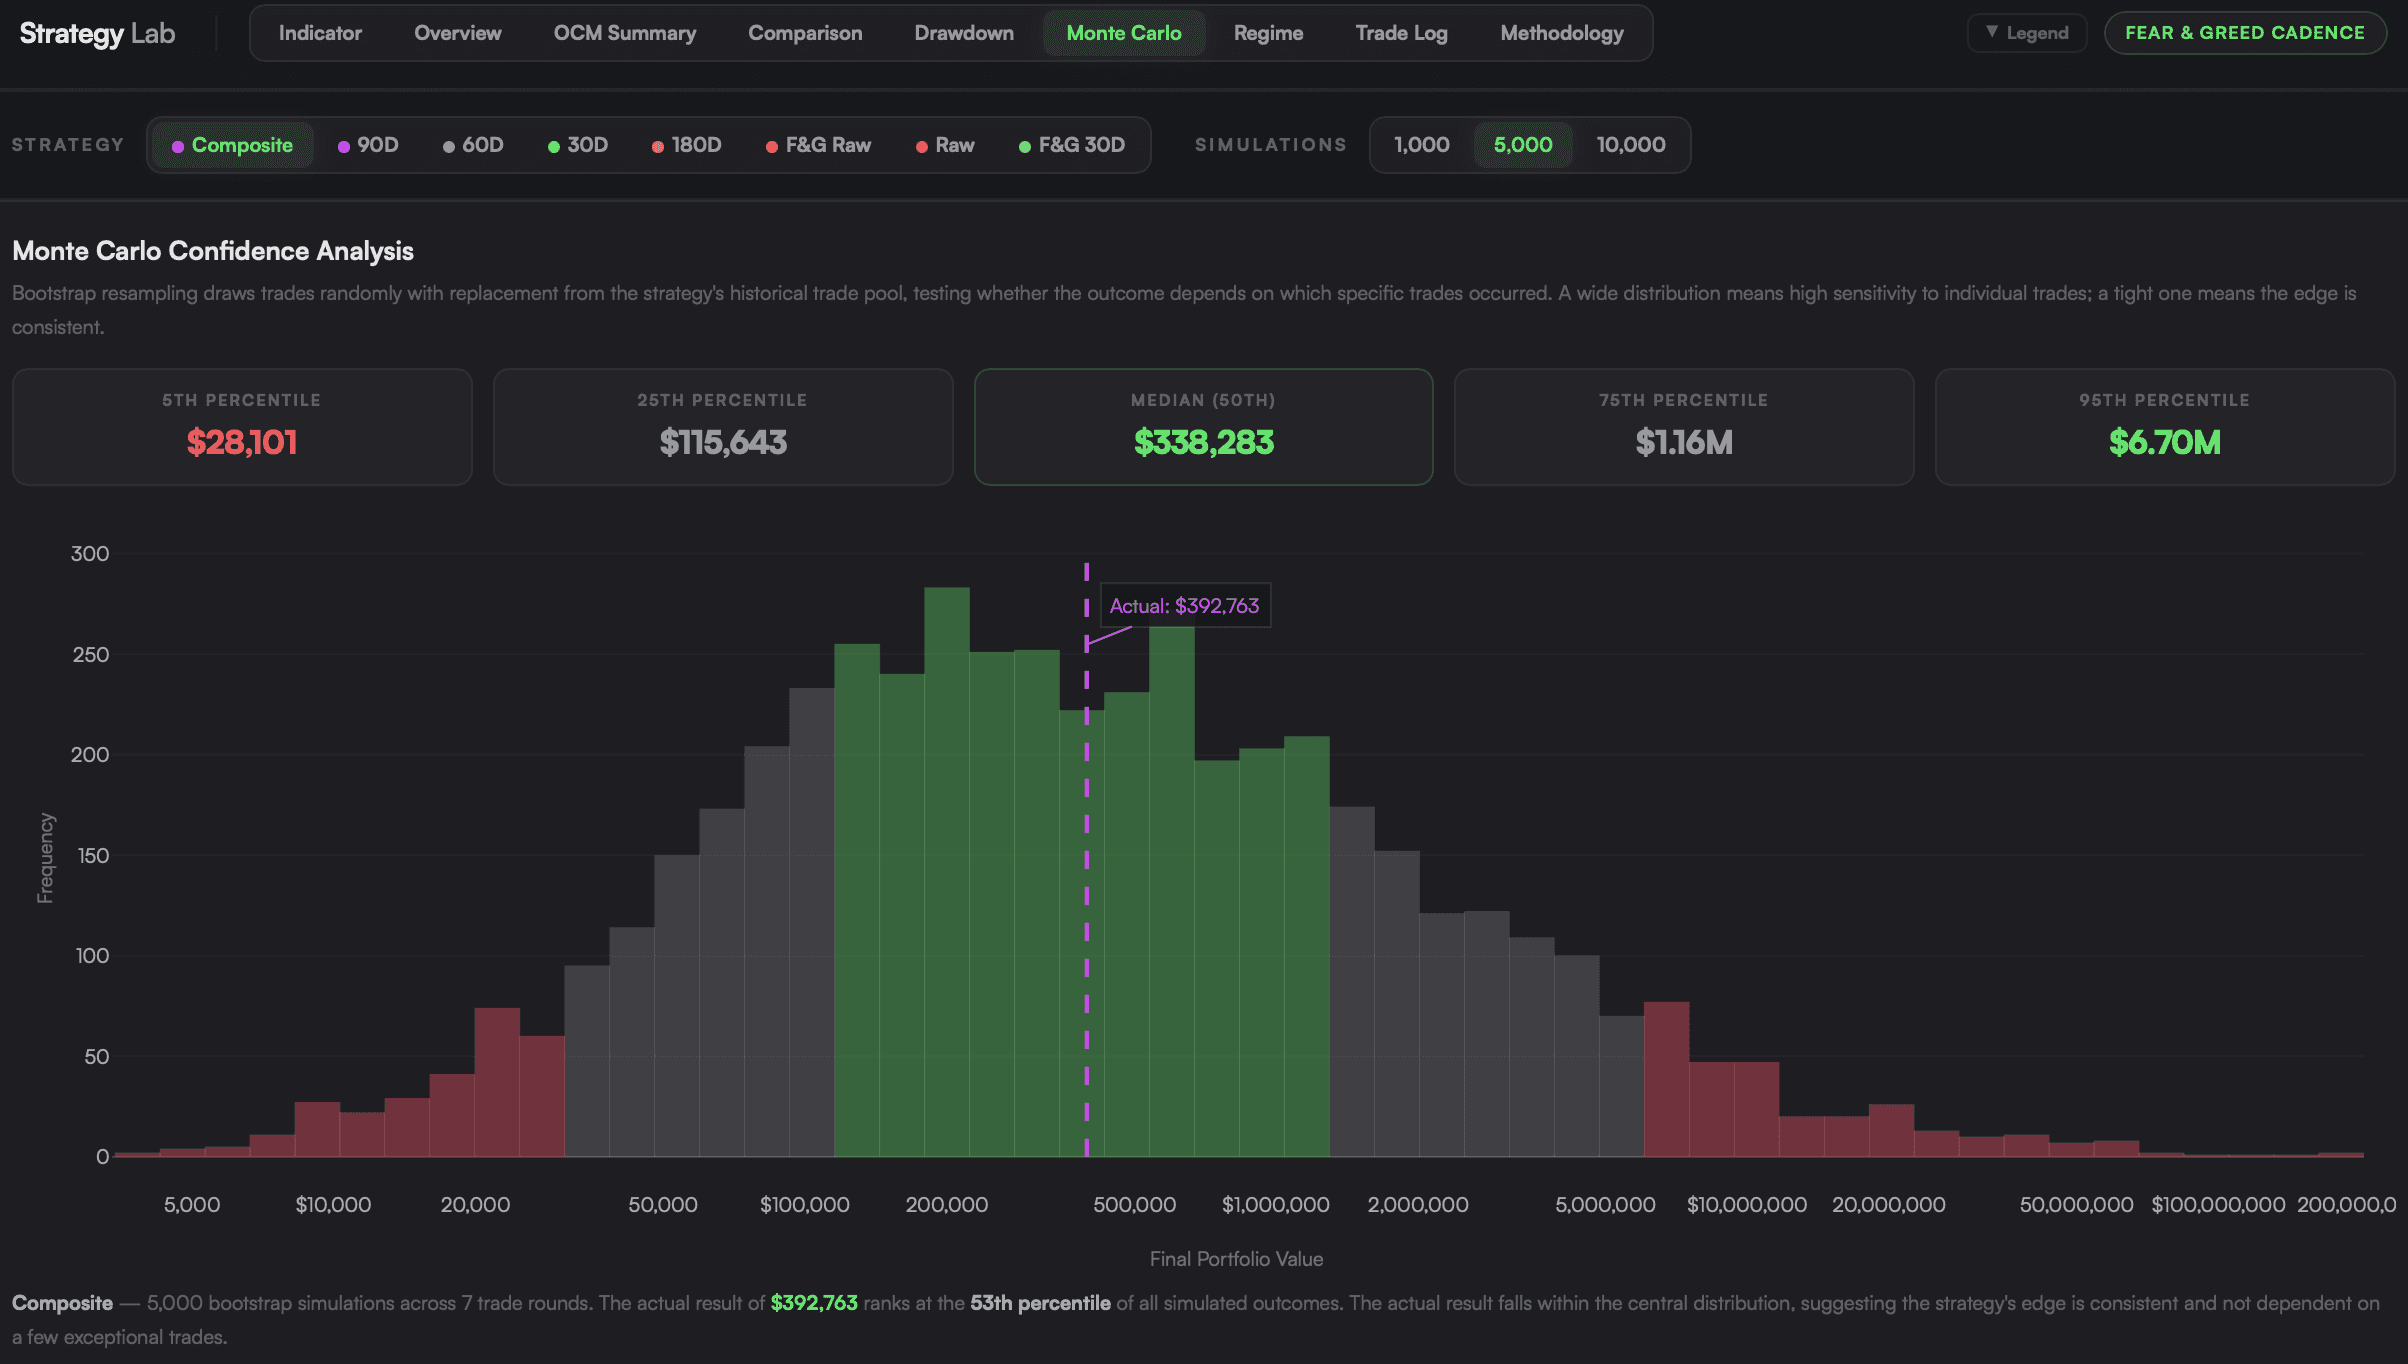Select the 90D strategy

point(368,145)
